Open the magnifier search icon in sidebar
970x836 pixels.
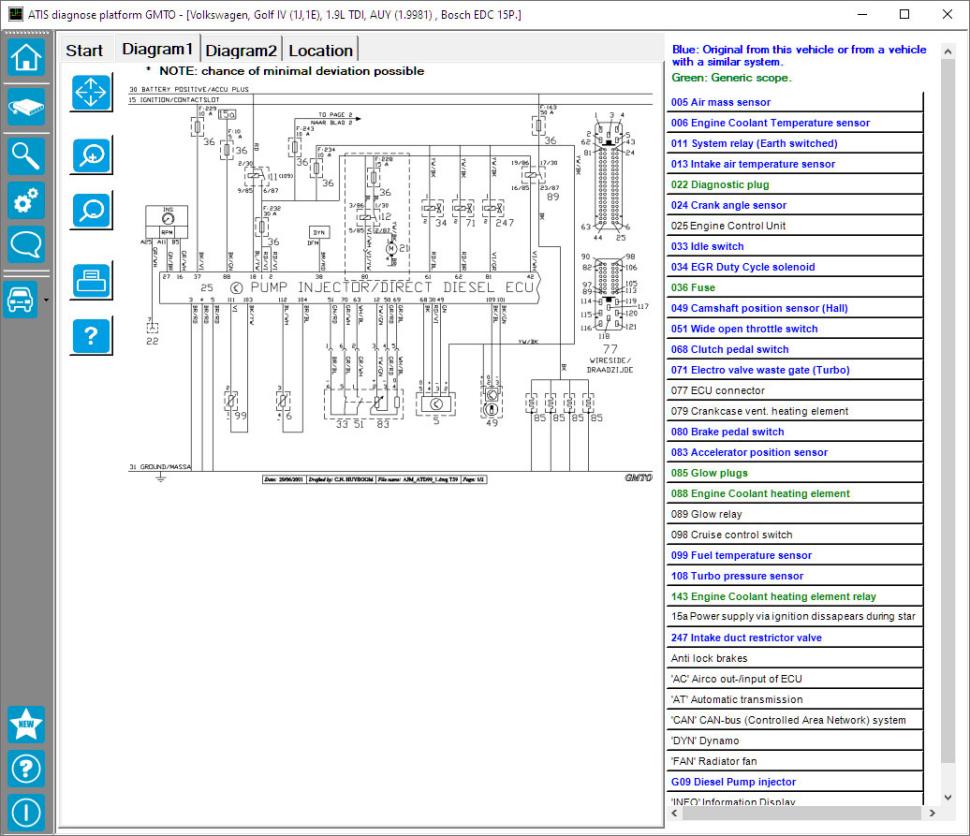[26, 156]
